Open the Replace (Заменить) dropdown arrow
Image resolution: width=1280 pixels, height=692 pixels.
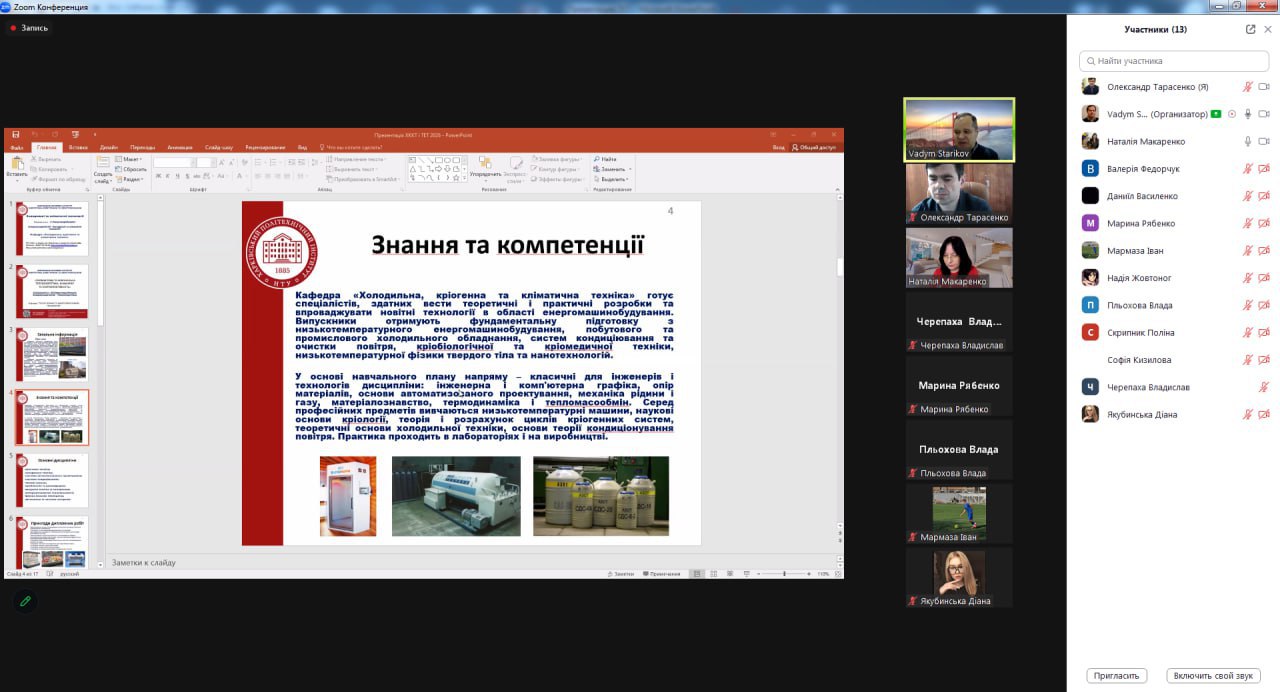pyautogui.click(x=630, y=169)
